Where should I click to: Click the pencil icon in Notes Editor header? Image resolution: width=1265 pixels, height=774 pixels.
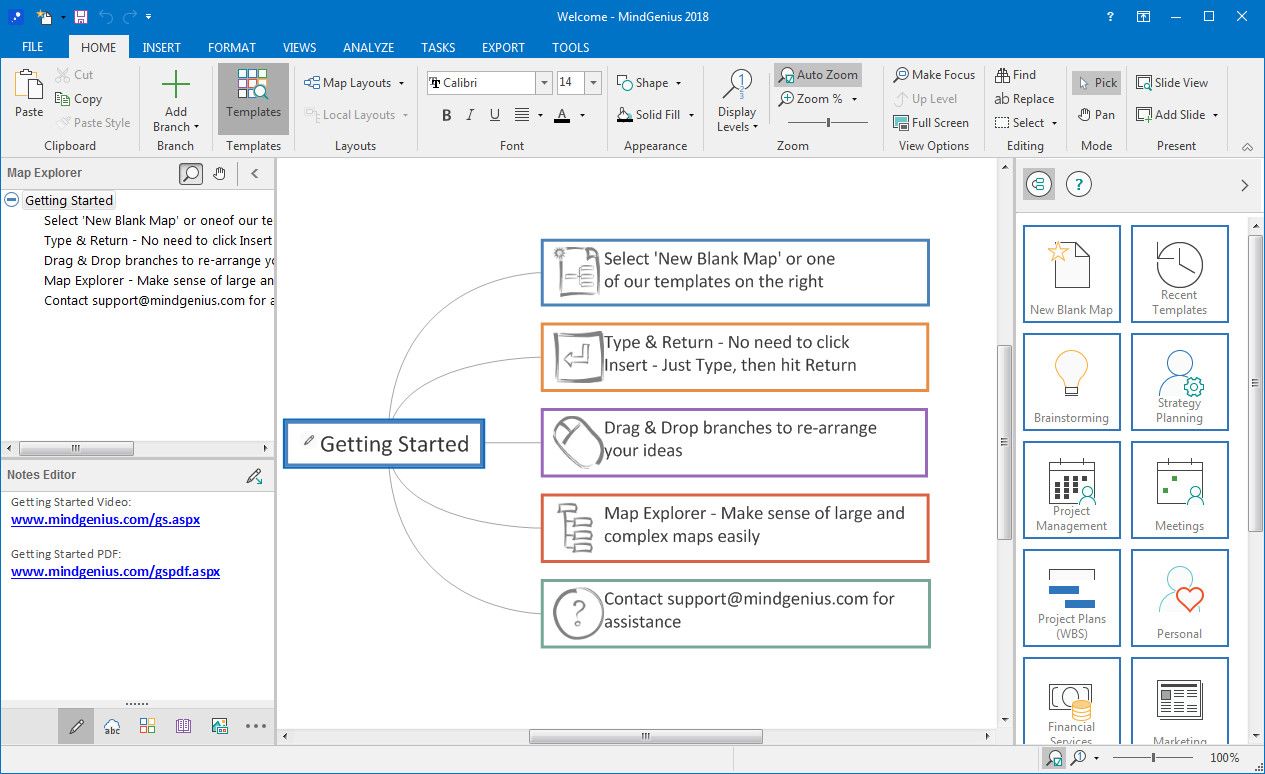pos(254,476)
